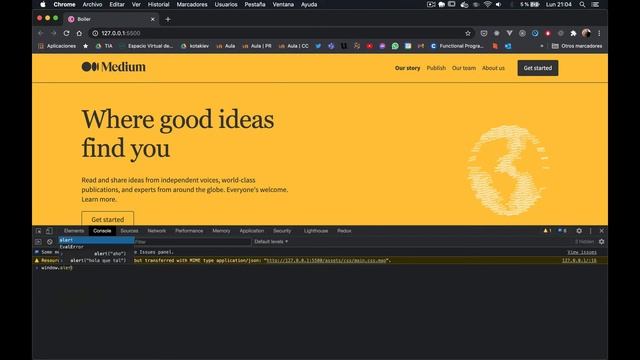This screenshot has height=360, width=640.
Task: Open a new tab with plus button
Action: pos(168,19)
